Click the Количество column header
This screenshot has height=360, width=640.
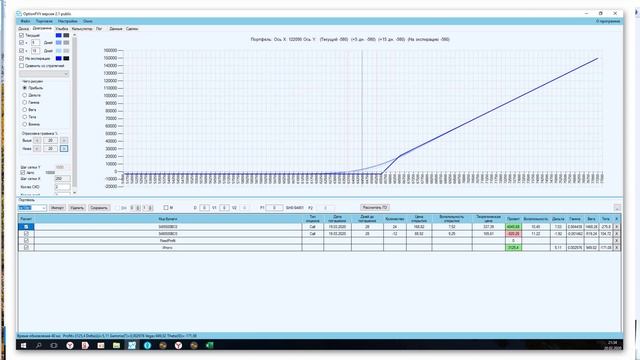point(394,219)
